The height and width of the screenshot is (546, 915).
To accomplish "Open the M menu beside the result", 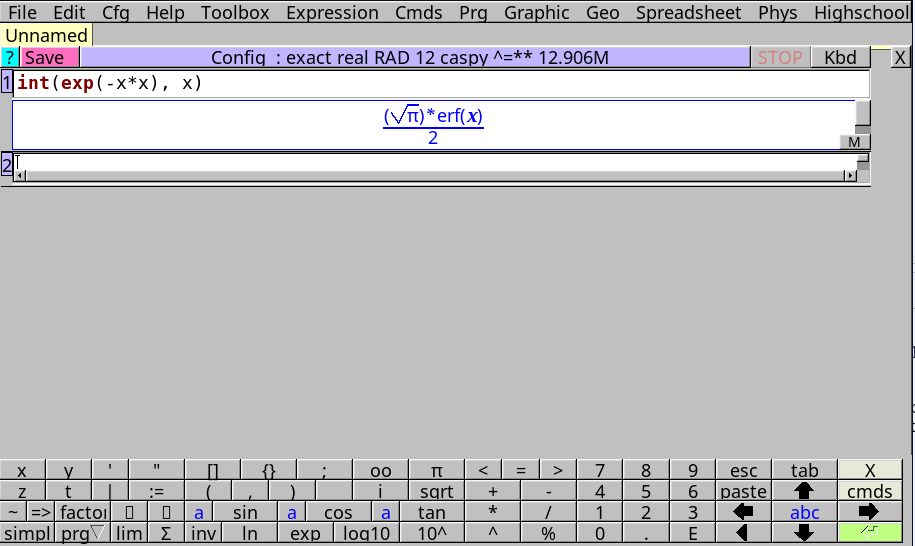I will point(854,142).
